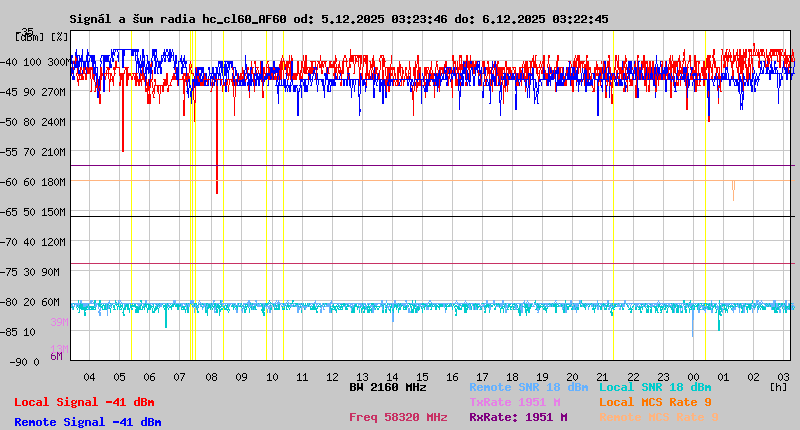Screen dimensions: 800x430
Task: Click the Freq 58320 MHz label
Action: click(x=398, y=417)
